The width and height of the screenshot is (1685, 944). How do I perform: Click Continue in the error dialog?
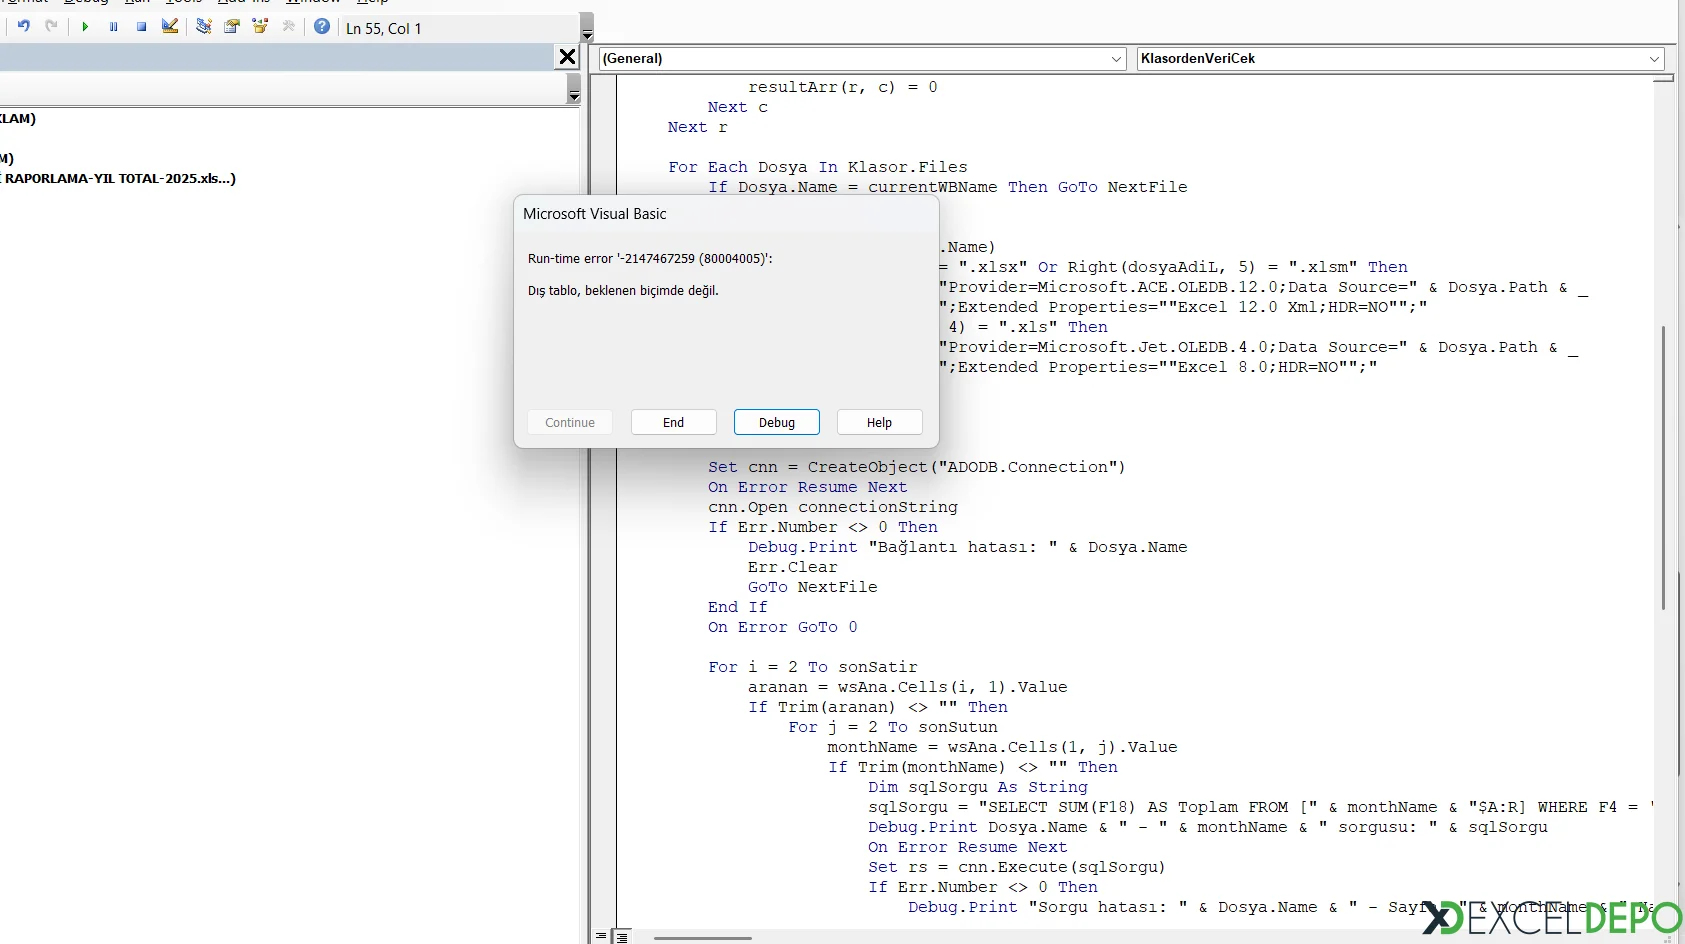point(570,423)
